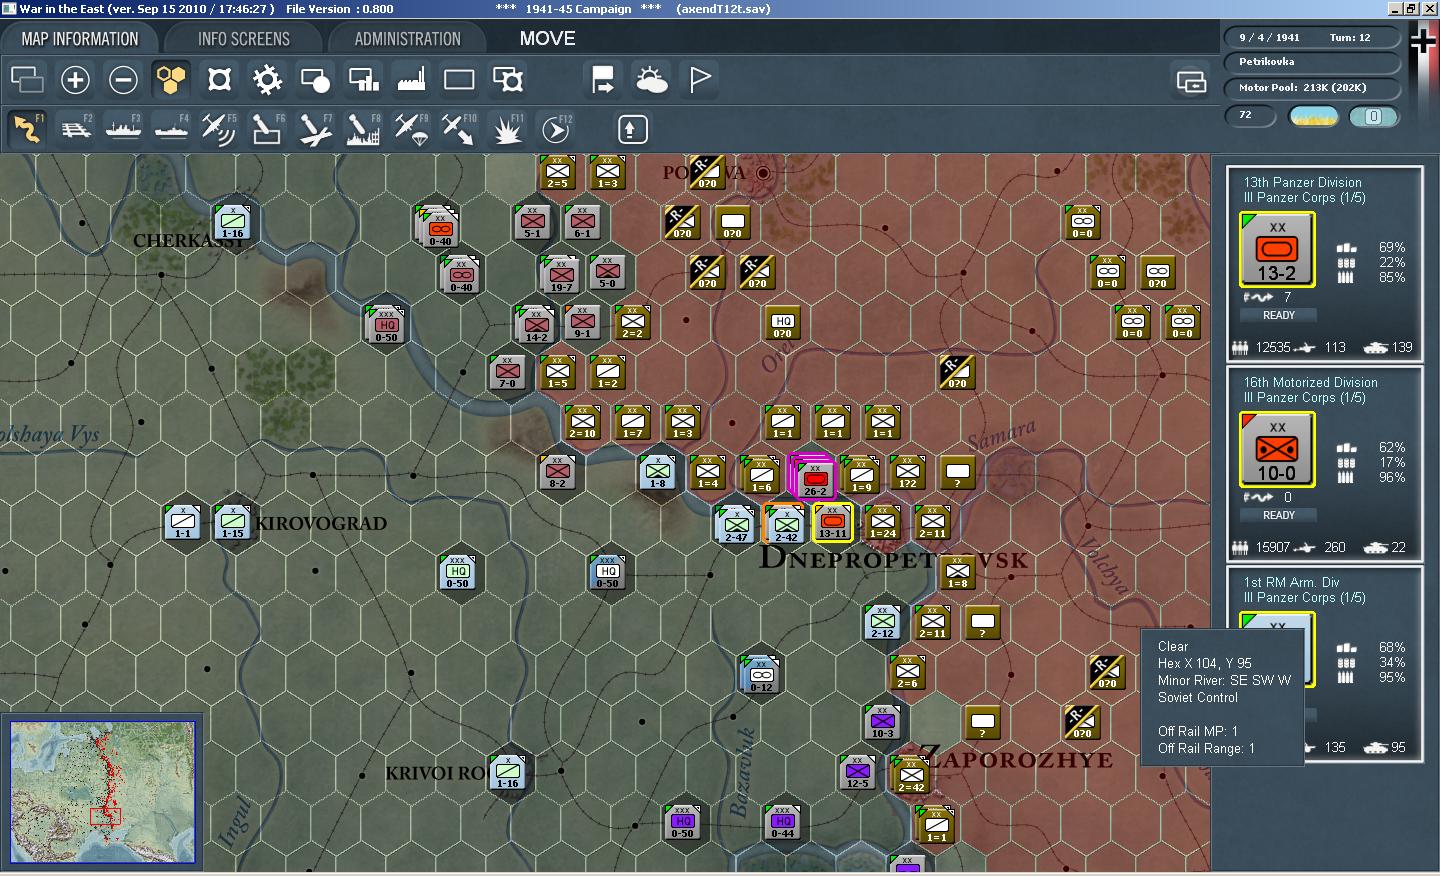1440x876 pixels.
Task: Click the date and turn 12 display
Action: (1312, 37)
